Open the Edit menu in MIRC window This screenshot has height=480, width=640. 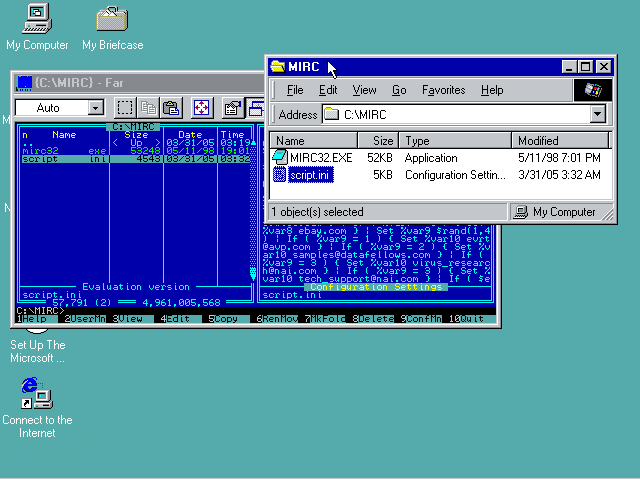pyautogui.click(x=328, y=90)
